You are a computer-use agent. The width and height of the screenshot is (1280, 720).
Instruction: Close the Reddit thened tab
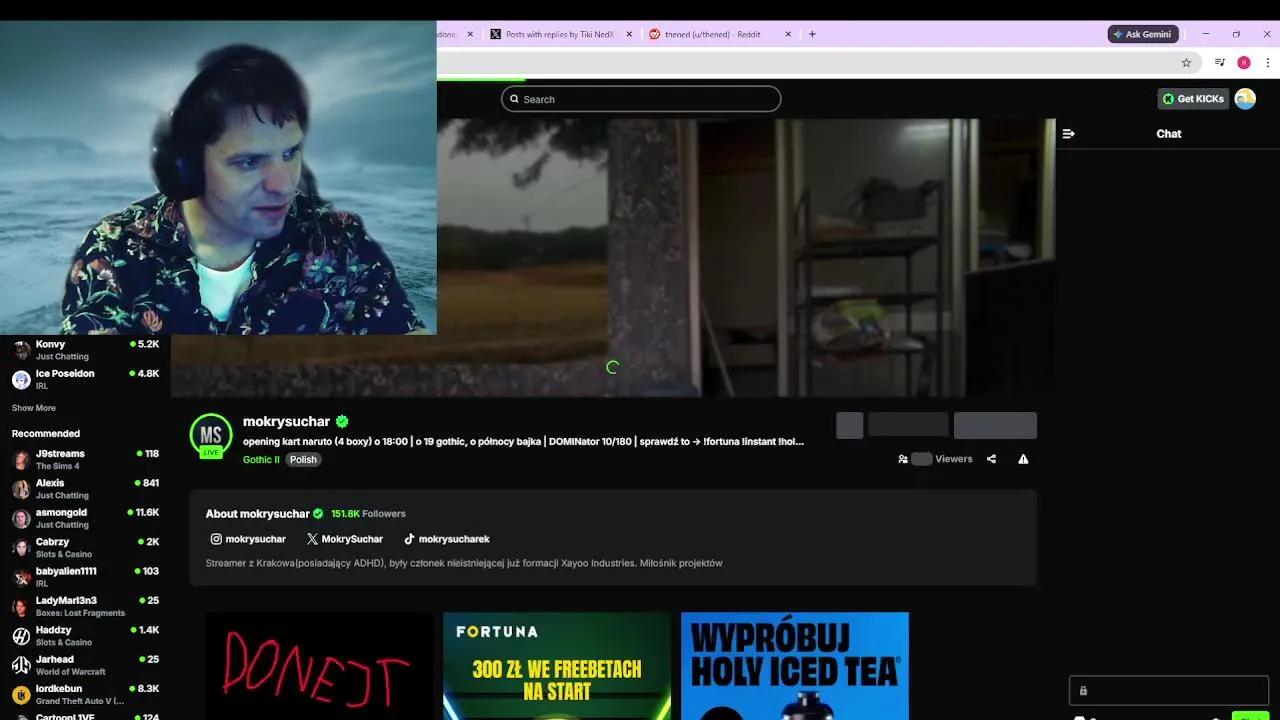click(788, 34)
